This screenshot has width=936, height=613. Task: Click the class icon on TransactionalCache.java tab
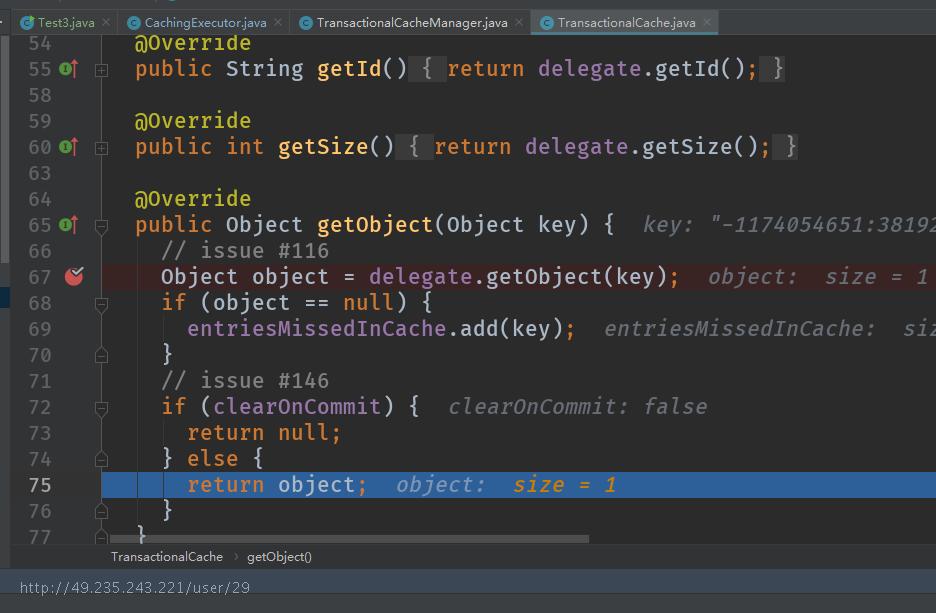click(546, 23)
